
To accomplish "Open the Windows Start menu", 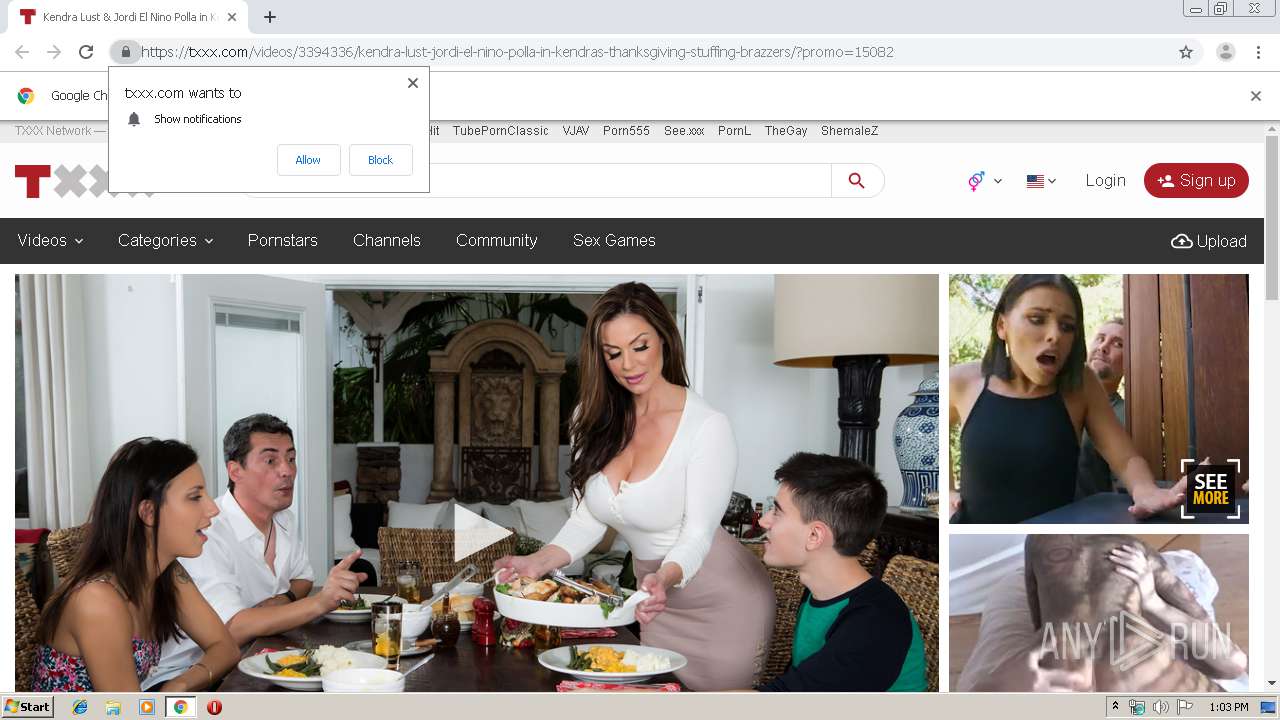I will coord(27,707).
